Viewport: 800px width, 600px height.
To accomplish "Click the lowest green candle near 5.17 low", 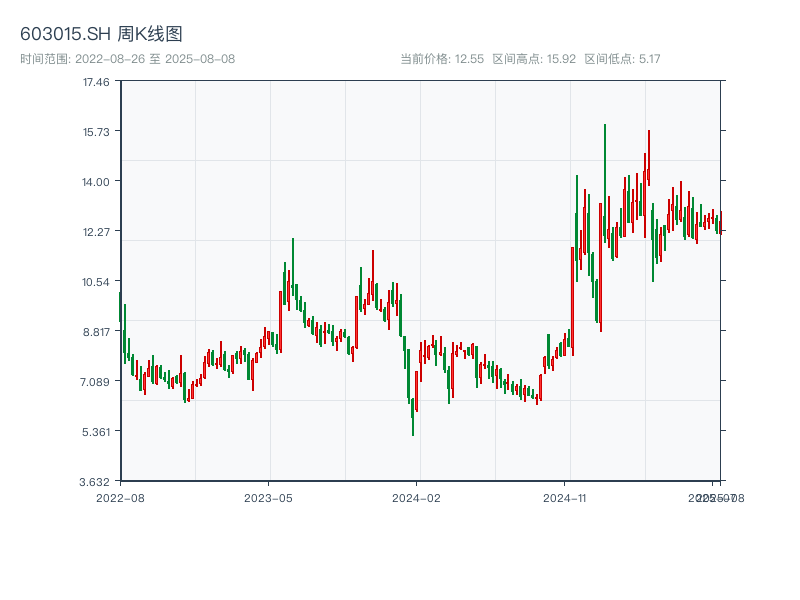I will pyautogui.click(x=413, y=417).
